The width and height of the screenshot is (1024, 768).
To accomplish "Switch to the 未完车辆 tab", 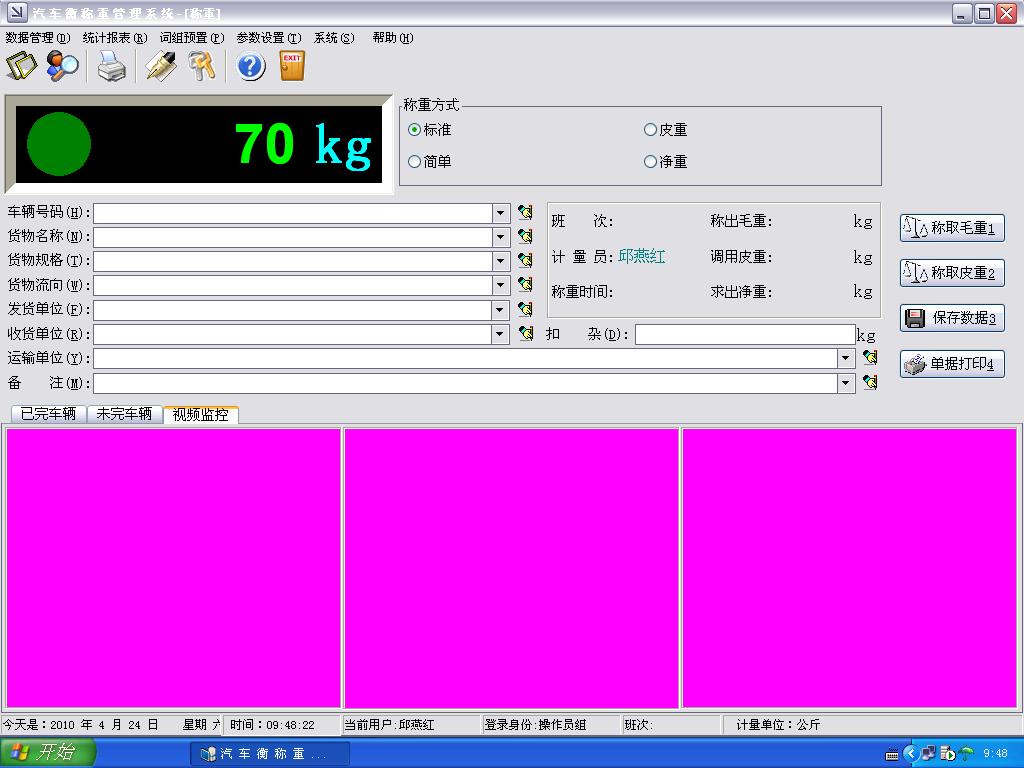I will pos(124,414).
